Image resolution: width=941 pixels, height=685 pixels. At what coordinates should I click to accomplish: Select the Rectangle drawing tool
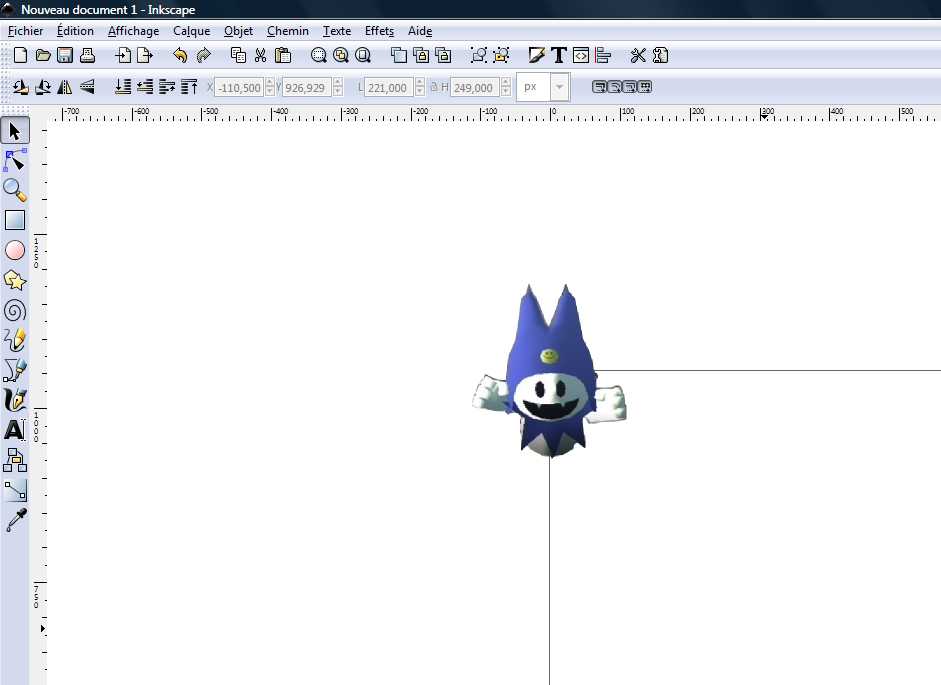(x=15, y=220)
